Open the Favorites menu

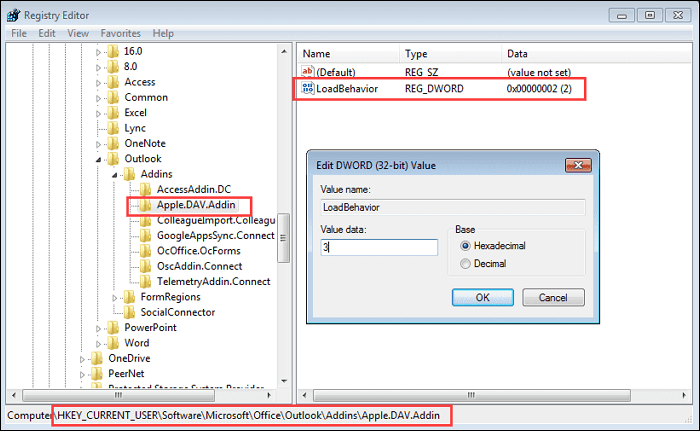120,33
